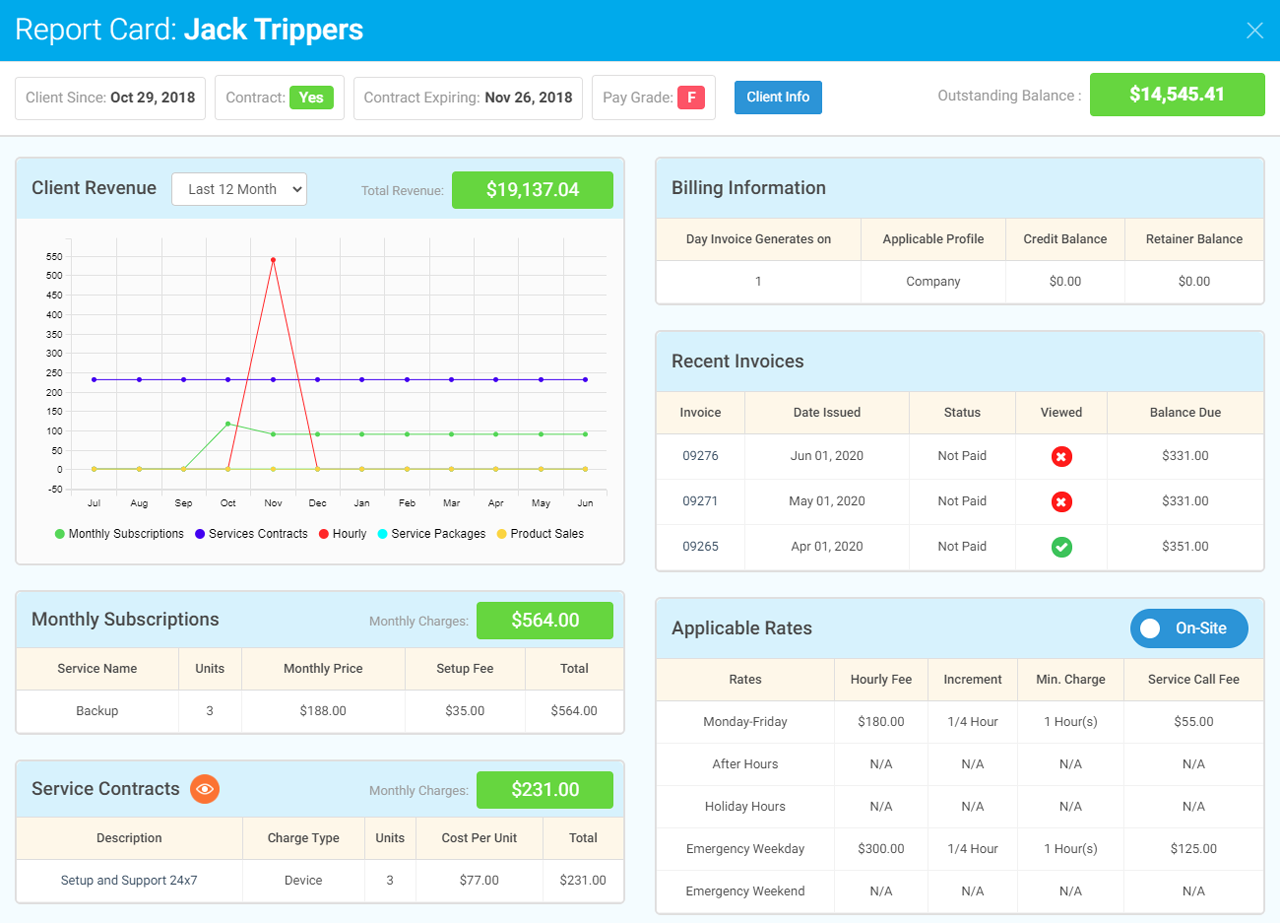The image size is (1280, 923).
Task: Click the Hourly peak point in November
Action: coord(273,260)
